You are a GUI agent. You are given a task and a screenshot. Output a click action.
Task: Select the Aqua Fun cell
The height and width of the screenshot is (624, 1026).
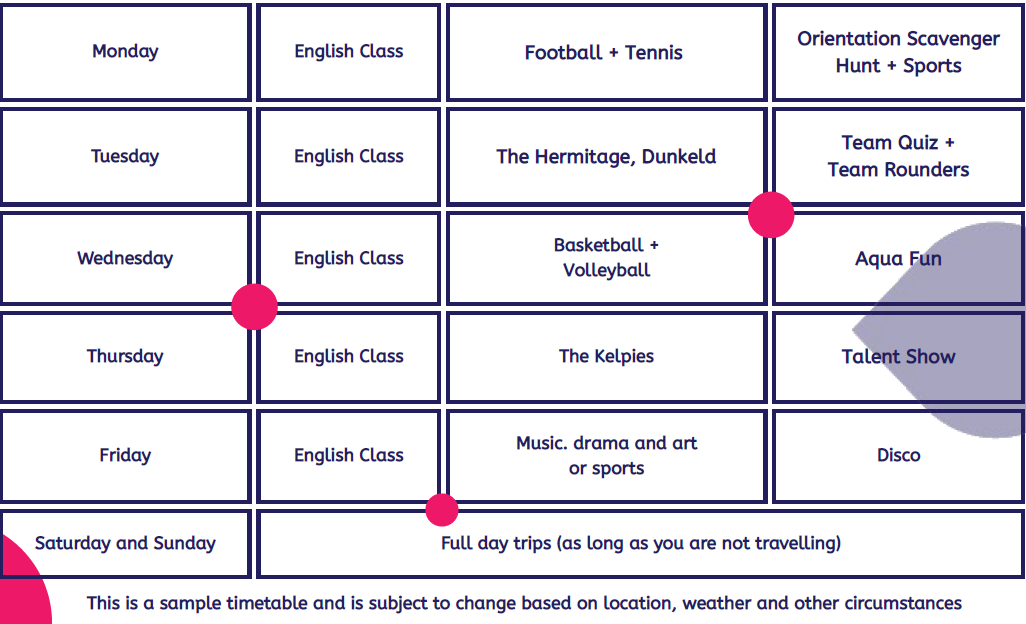(898, 258)
